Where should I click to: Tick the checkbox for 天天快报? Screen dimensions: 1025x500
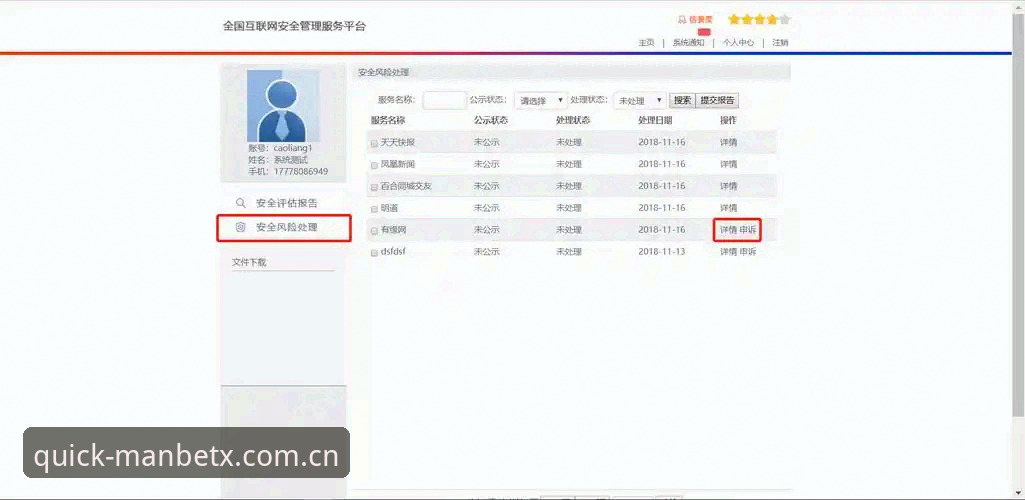(x=374, y=143)
